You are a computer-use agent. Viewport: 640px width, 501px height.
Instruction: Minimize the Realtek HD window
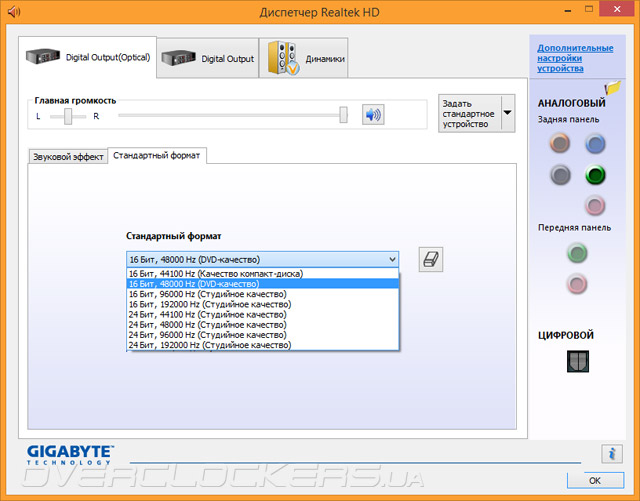(x=568, y=11)
